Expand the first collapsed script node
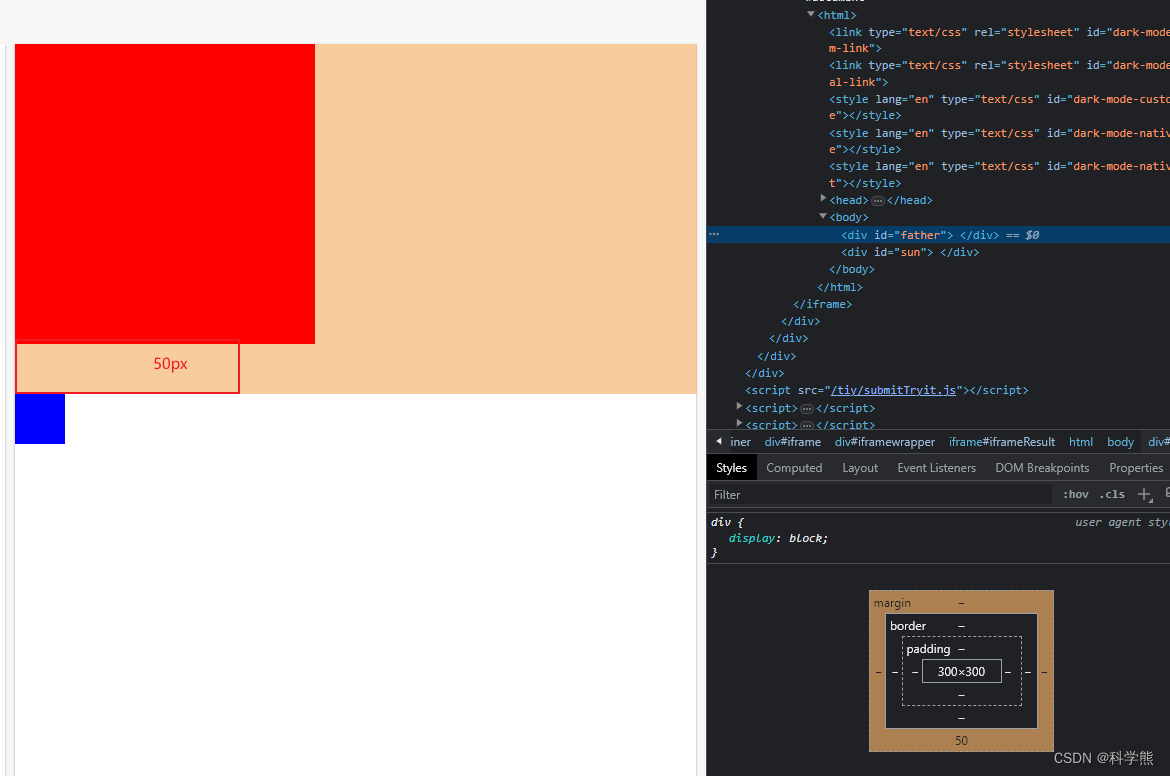Viewport: 1170px width, 776px height. coord(739,407)
